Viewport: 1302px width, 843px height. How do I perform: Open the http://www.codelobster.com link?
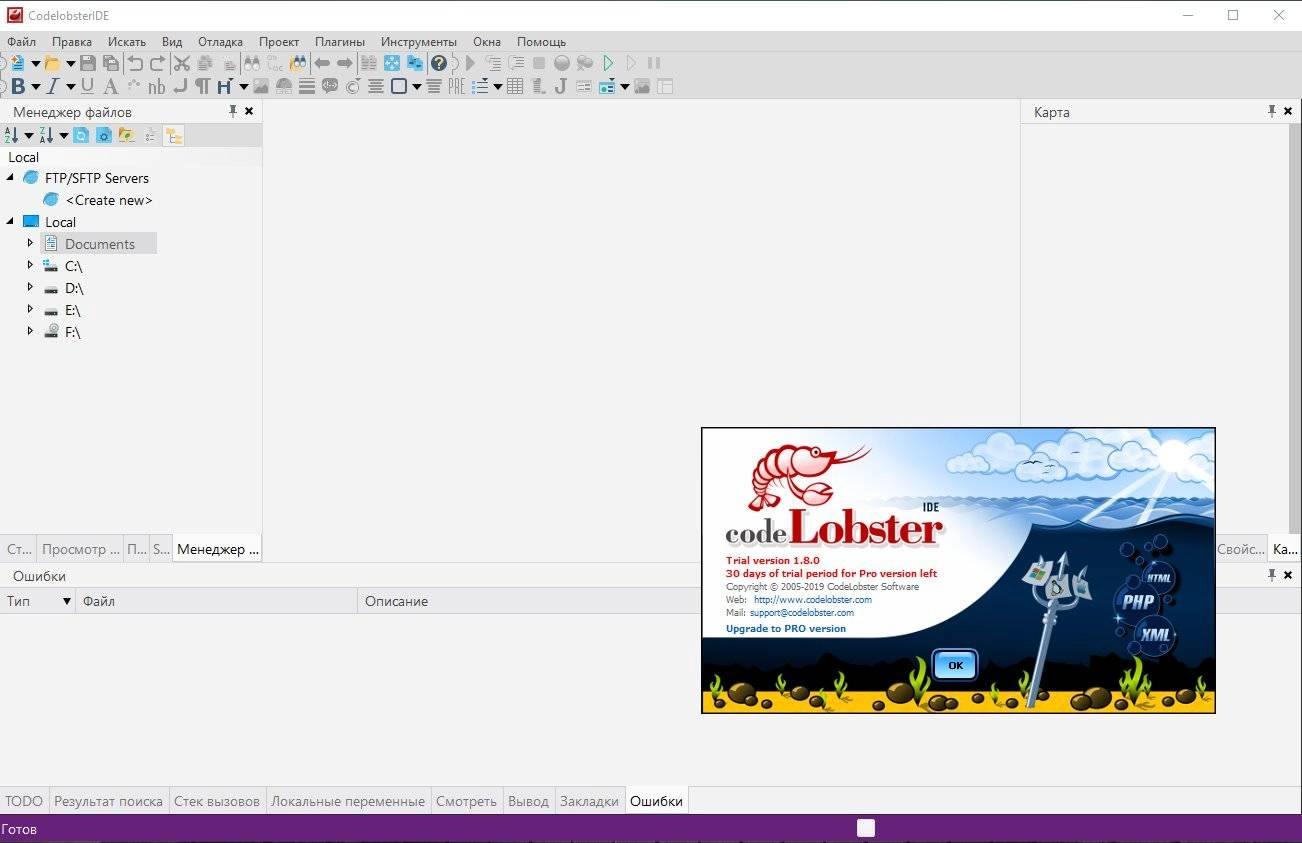tap(813, 600)
